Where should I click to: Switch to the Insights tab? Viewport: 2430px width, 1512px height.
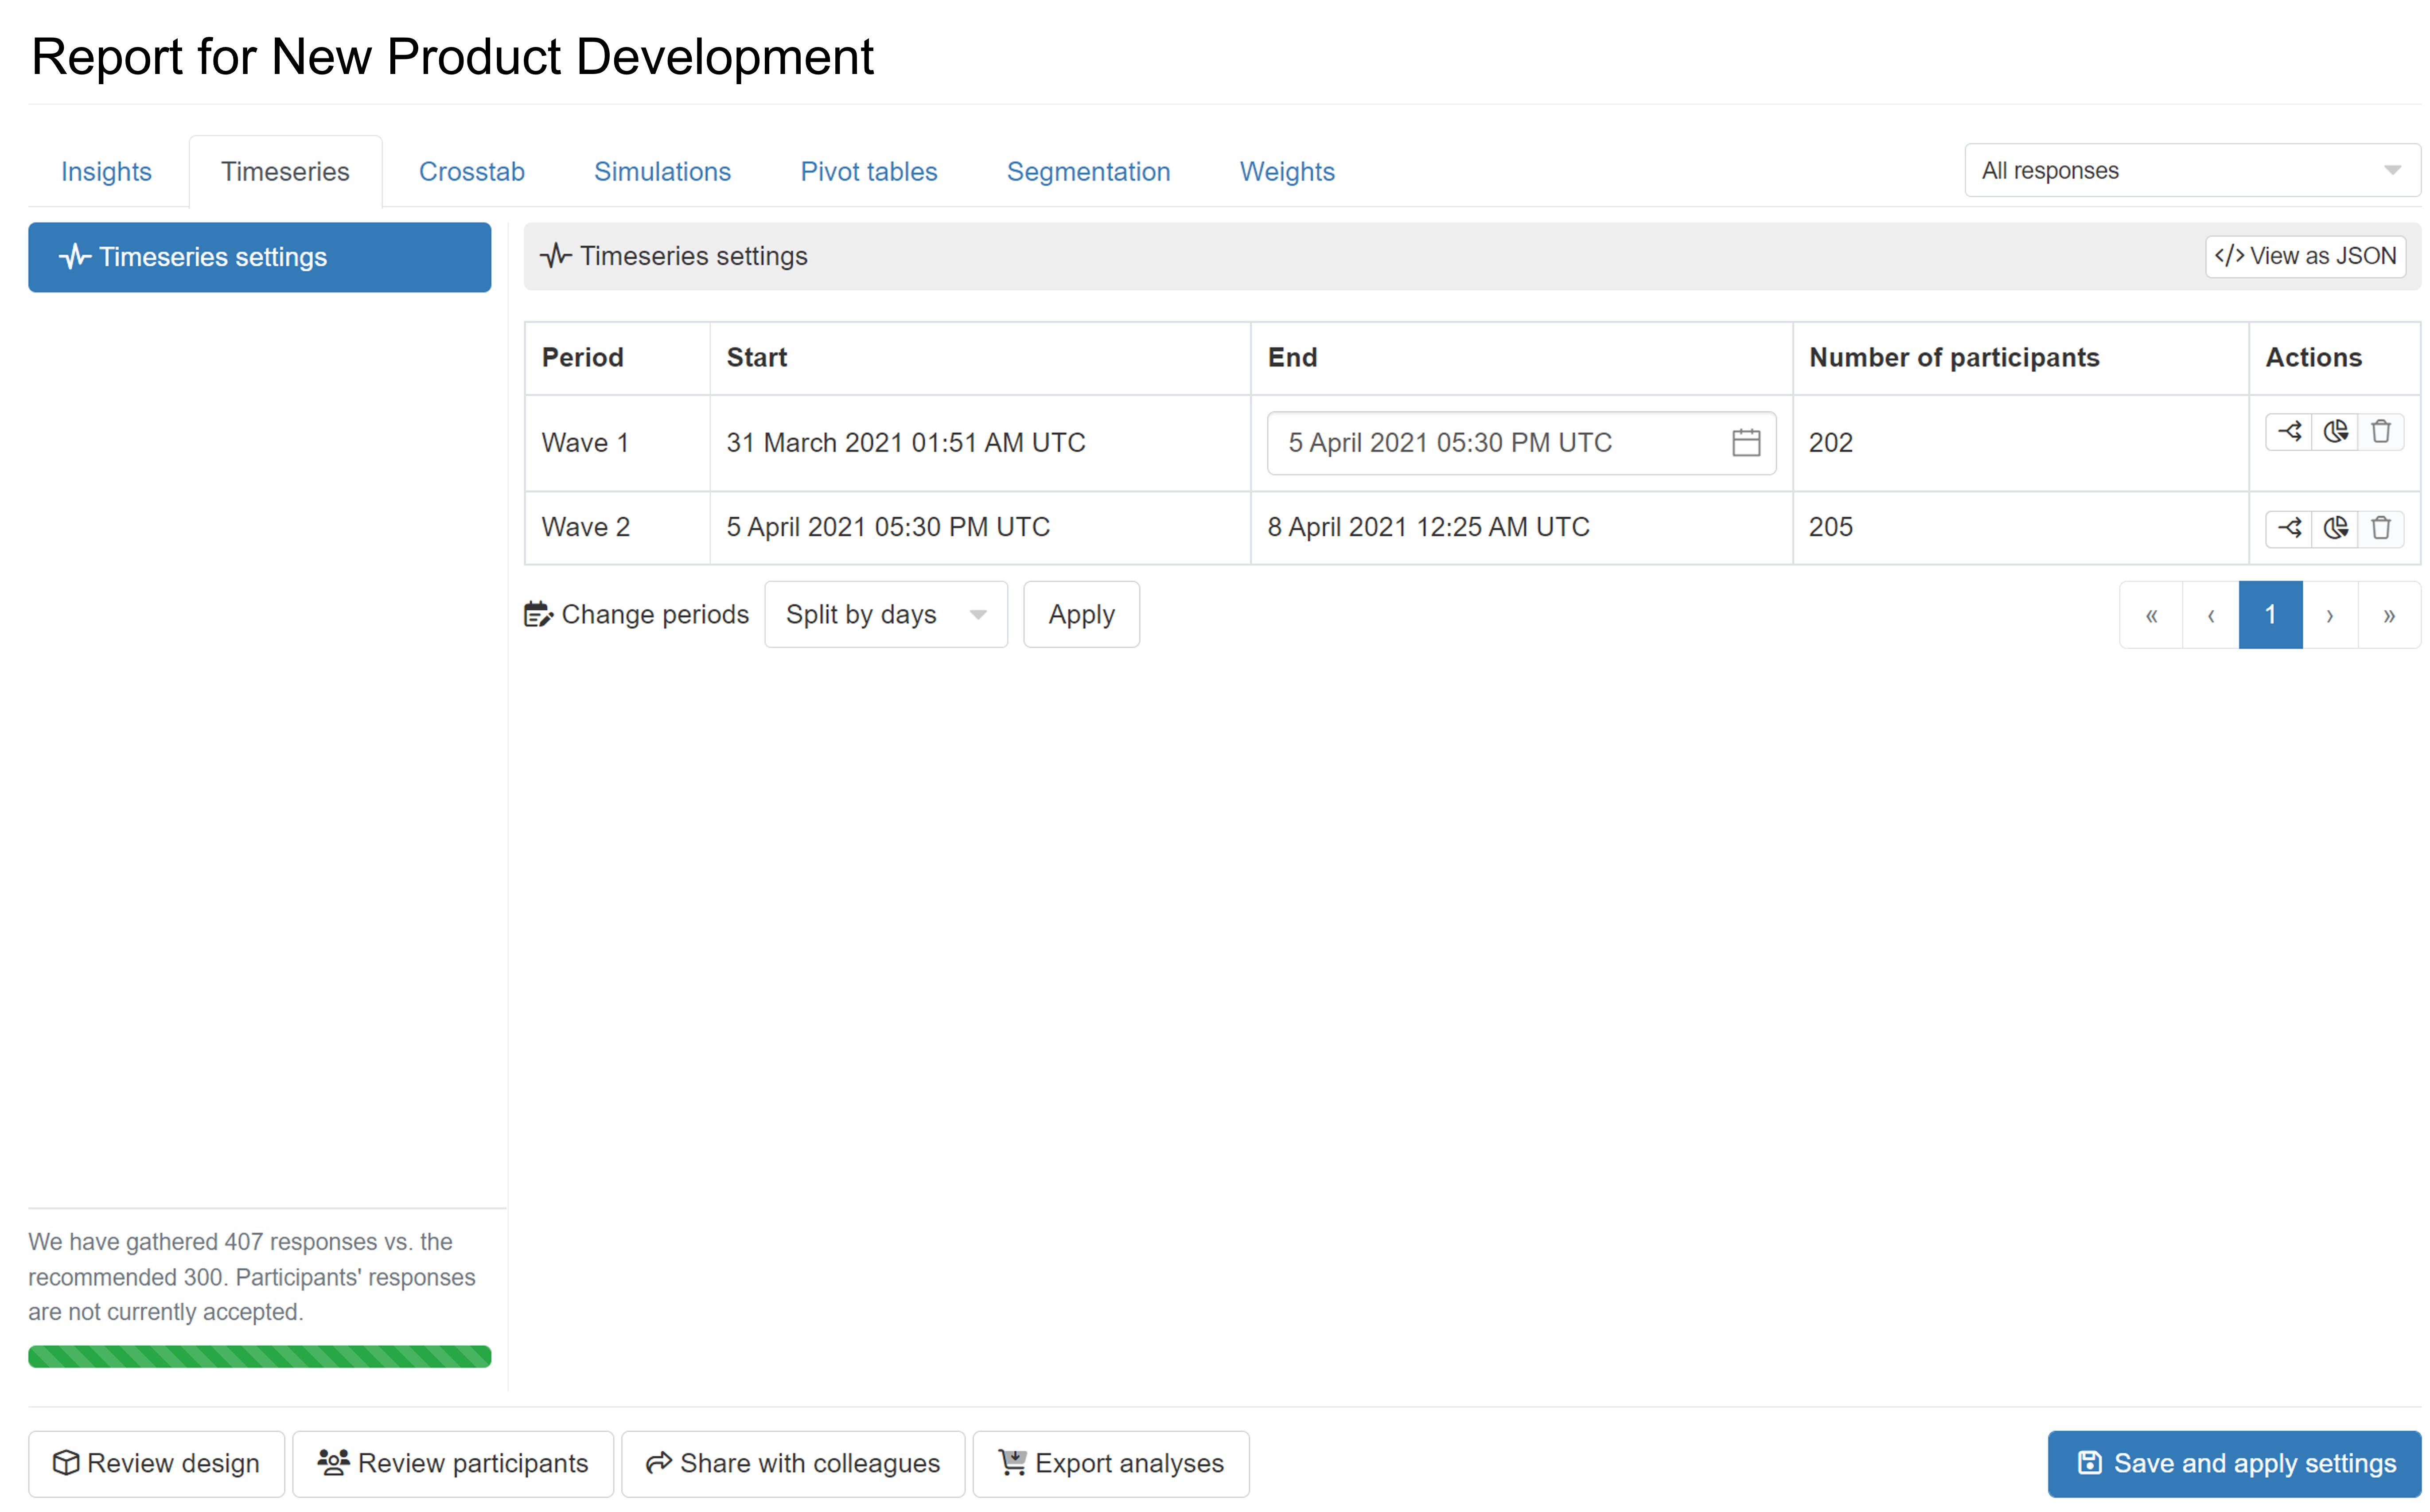[x=106, y=171]
